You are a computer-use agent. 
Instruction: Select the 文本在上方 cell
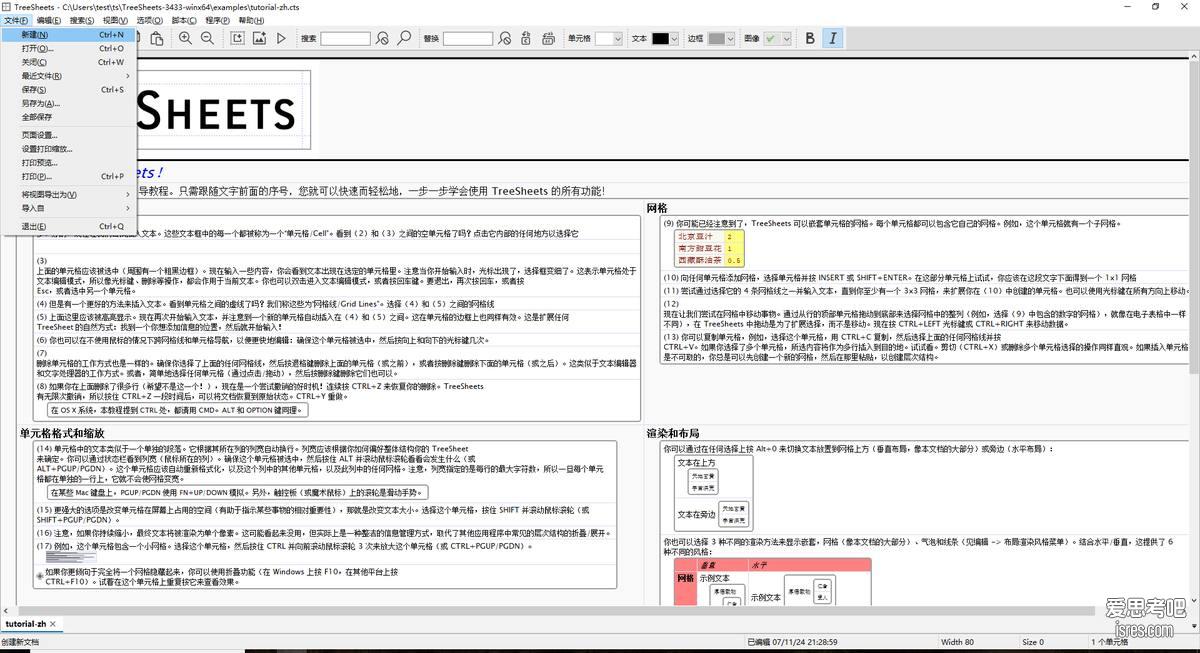point(697,462)
